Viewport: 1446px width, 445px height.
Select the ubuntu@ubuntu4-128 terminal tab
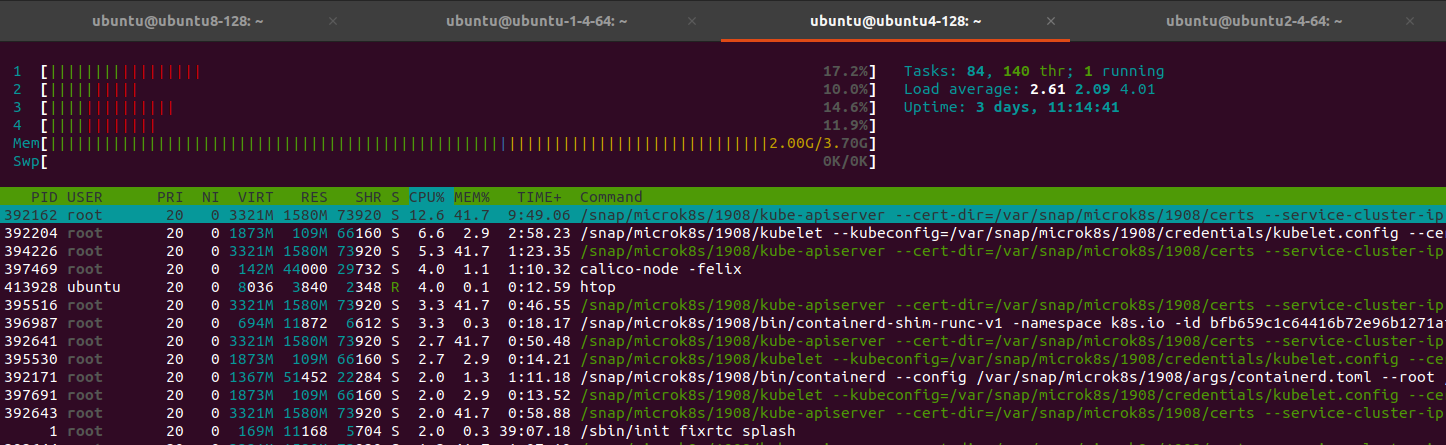[895, 20]
